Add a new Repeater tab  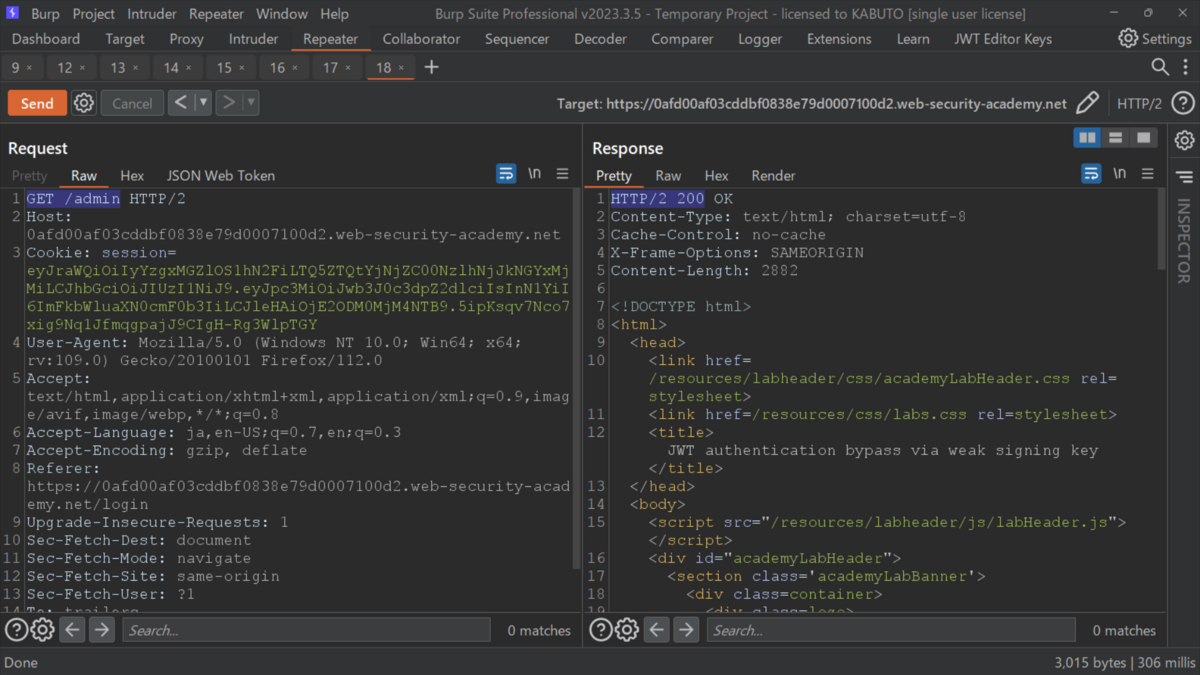(x=431, y=67)
